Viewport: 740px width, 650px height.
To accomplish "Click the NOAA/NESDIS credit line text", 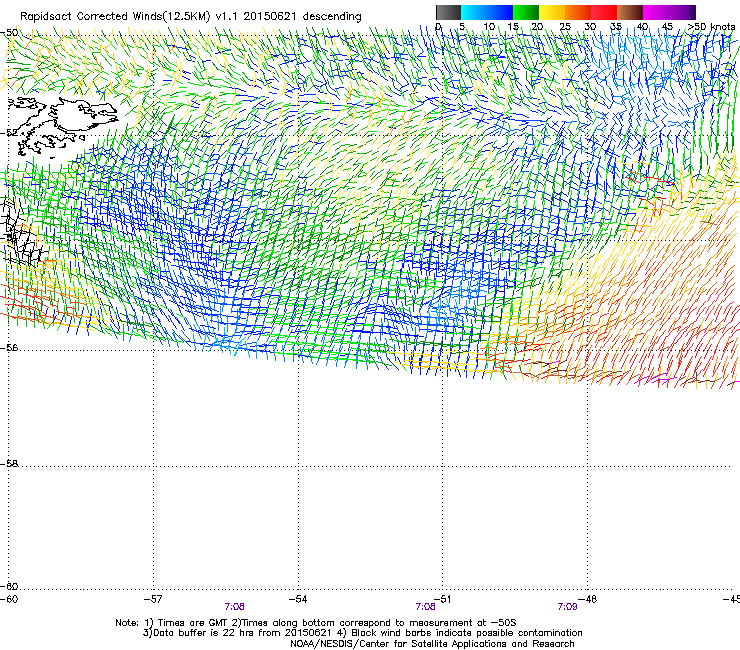I will click(x=432, y=643).
